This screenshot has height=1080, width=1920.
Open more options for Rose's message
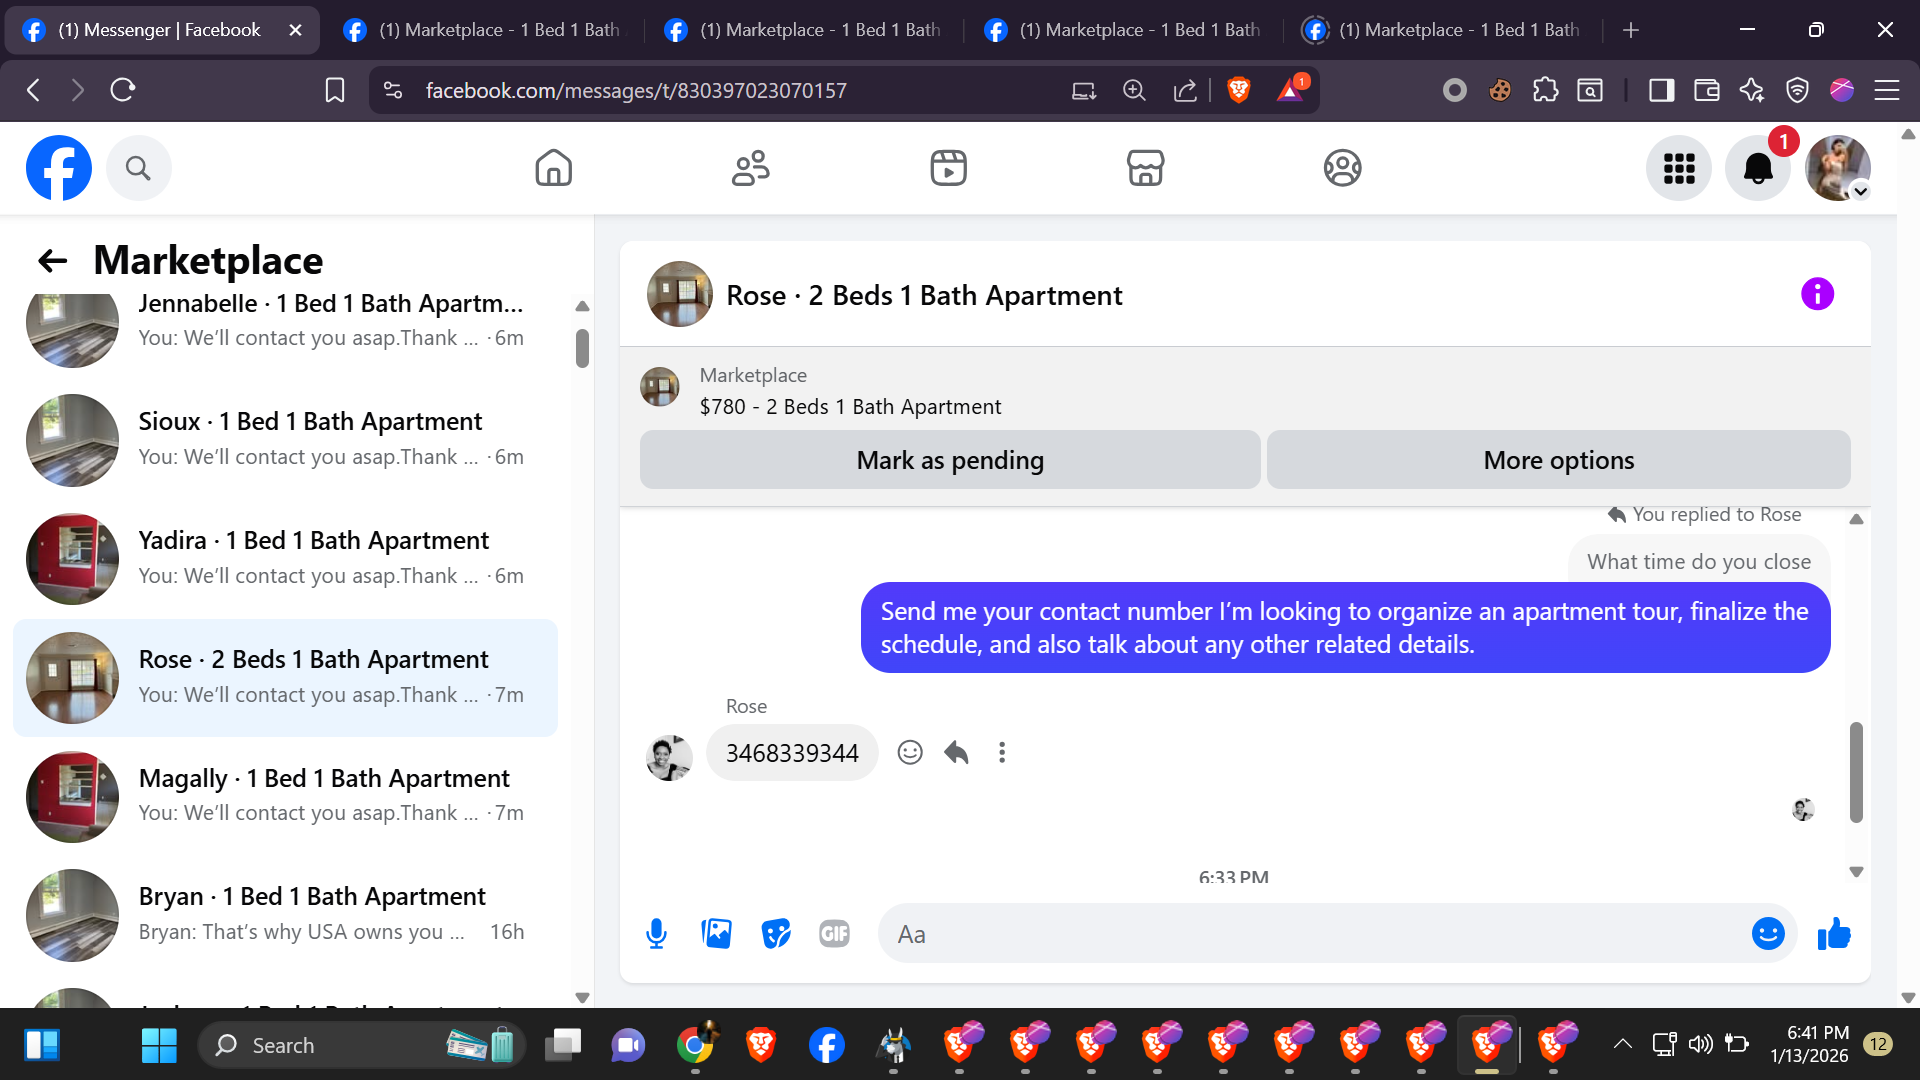1002,752
